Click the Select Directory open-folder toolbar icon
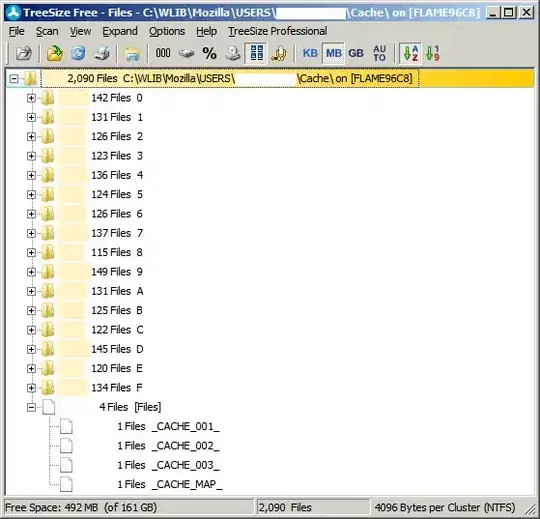 tap(23, 53)
